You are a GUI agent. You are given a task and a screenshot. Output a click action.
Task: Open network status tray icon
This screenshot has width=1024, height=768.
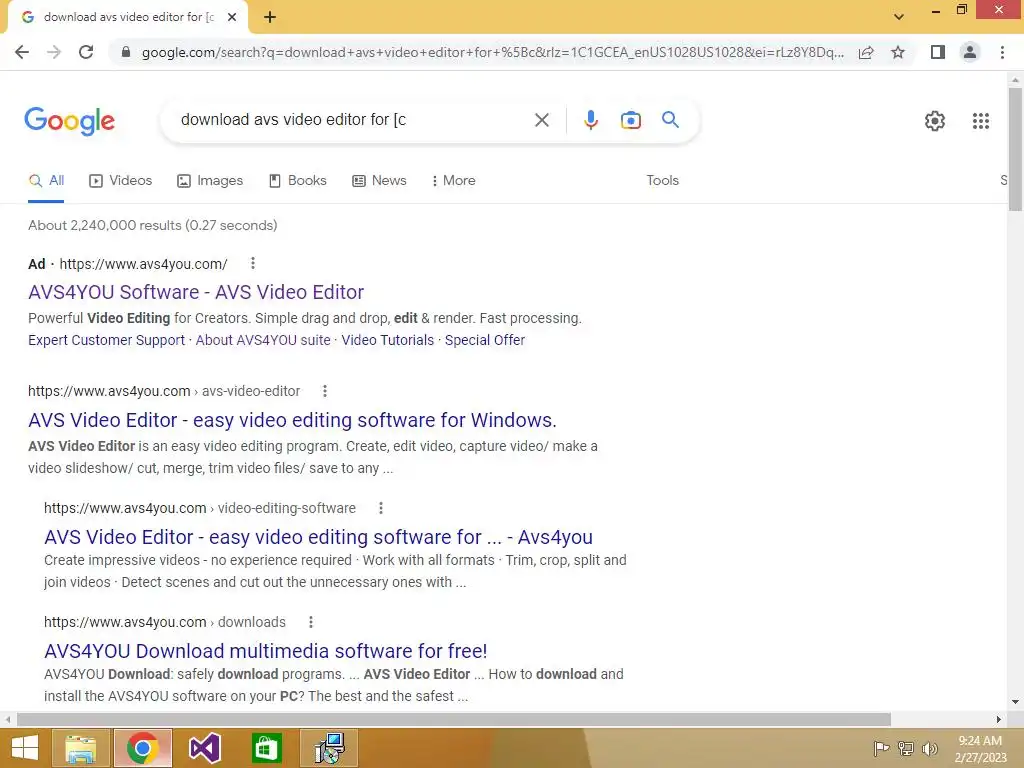tap(906, 748)
